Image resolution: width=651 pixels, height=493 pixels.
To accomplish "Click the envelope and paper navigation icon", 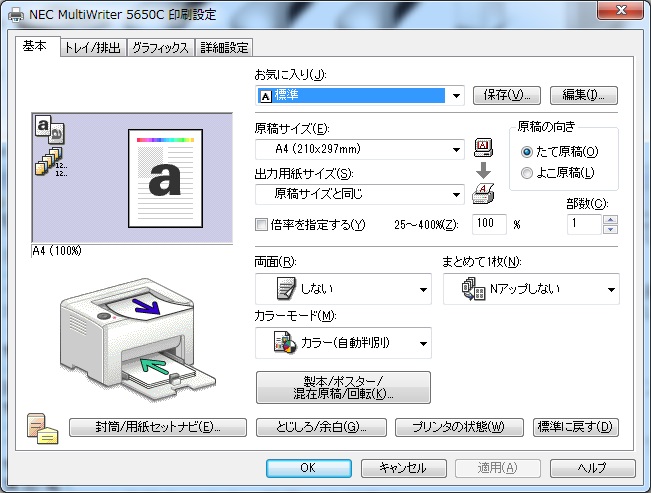I will [x=42, y=428].
